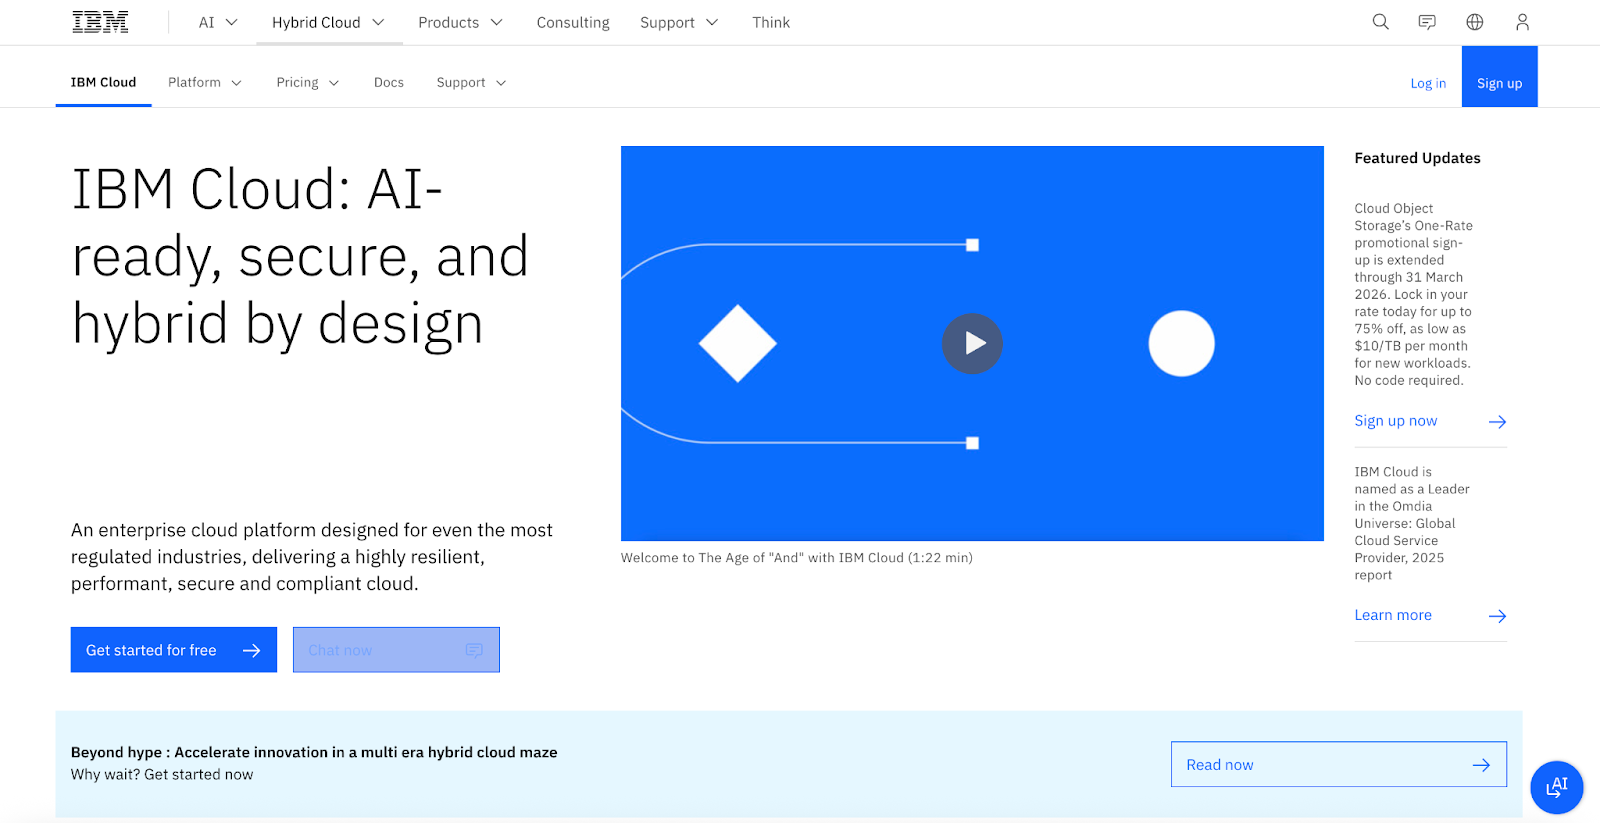Viewport: 1600px width, 823px height.
Task: Click the video thumbnail diamond shape
Action: pyautogui.click(x=738, y=343)
